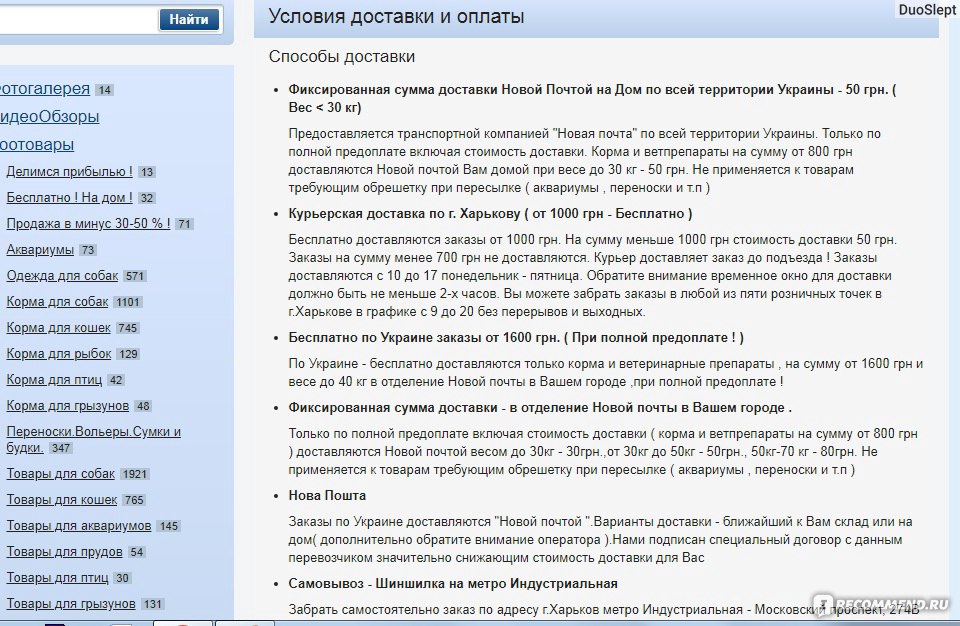This screenshot has width=960, height=626.
Task: Click the count badge 1921 beside Товары для собак
Action: [x=135, y=474]
